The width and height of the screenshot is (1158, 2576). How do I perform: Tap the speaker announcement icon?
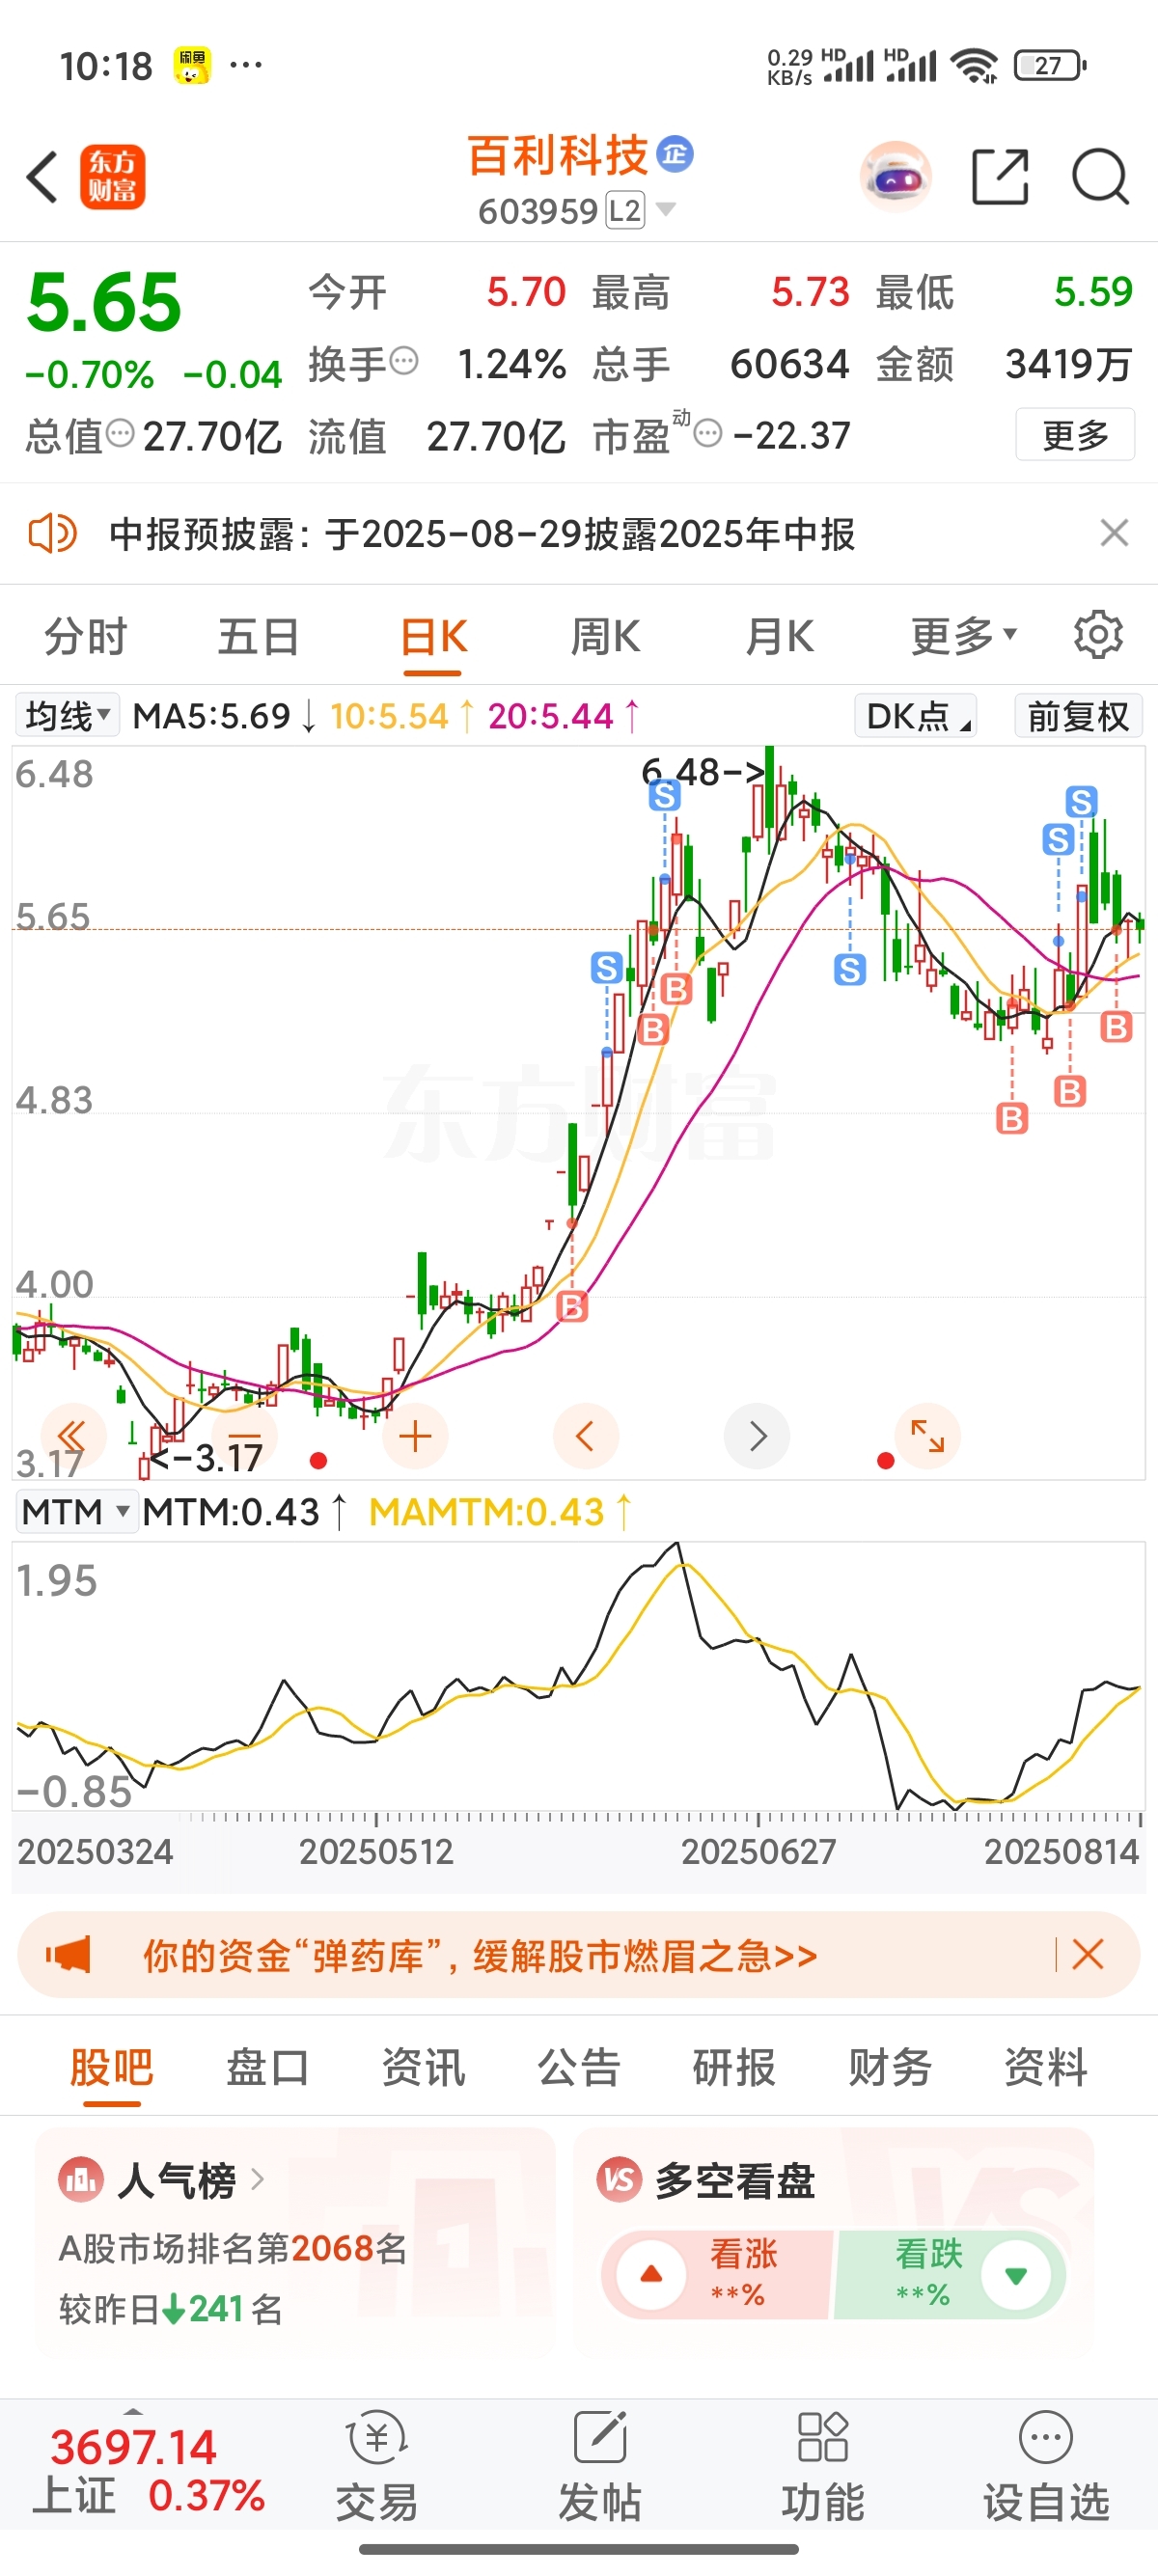click(x=52, y=533)
